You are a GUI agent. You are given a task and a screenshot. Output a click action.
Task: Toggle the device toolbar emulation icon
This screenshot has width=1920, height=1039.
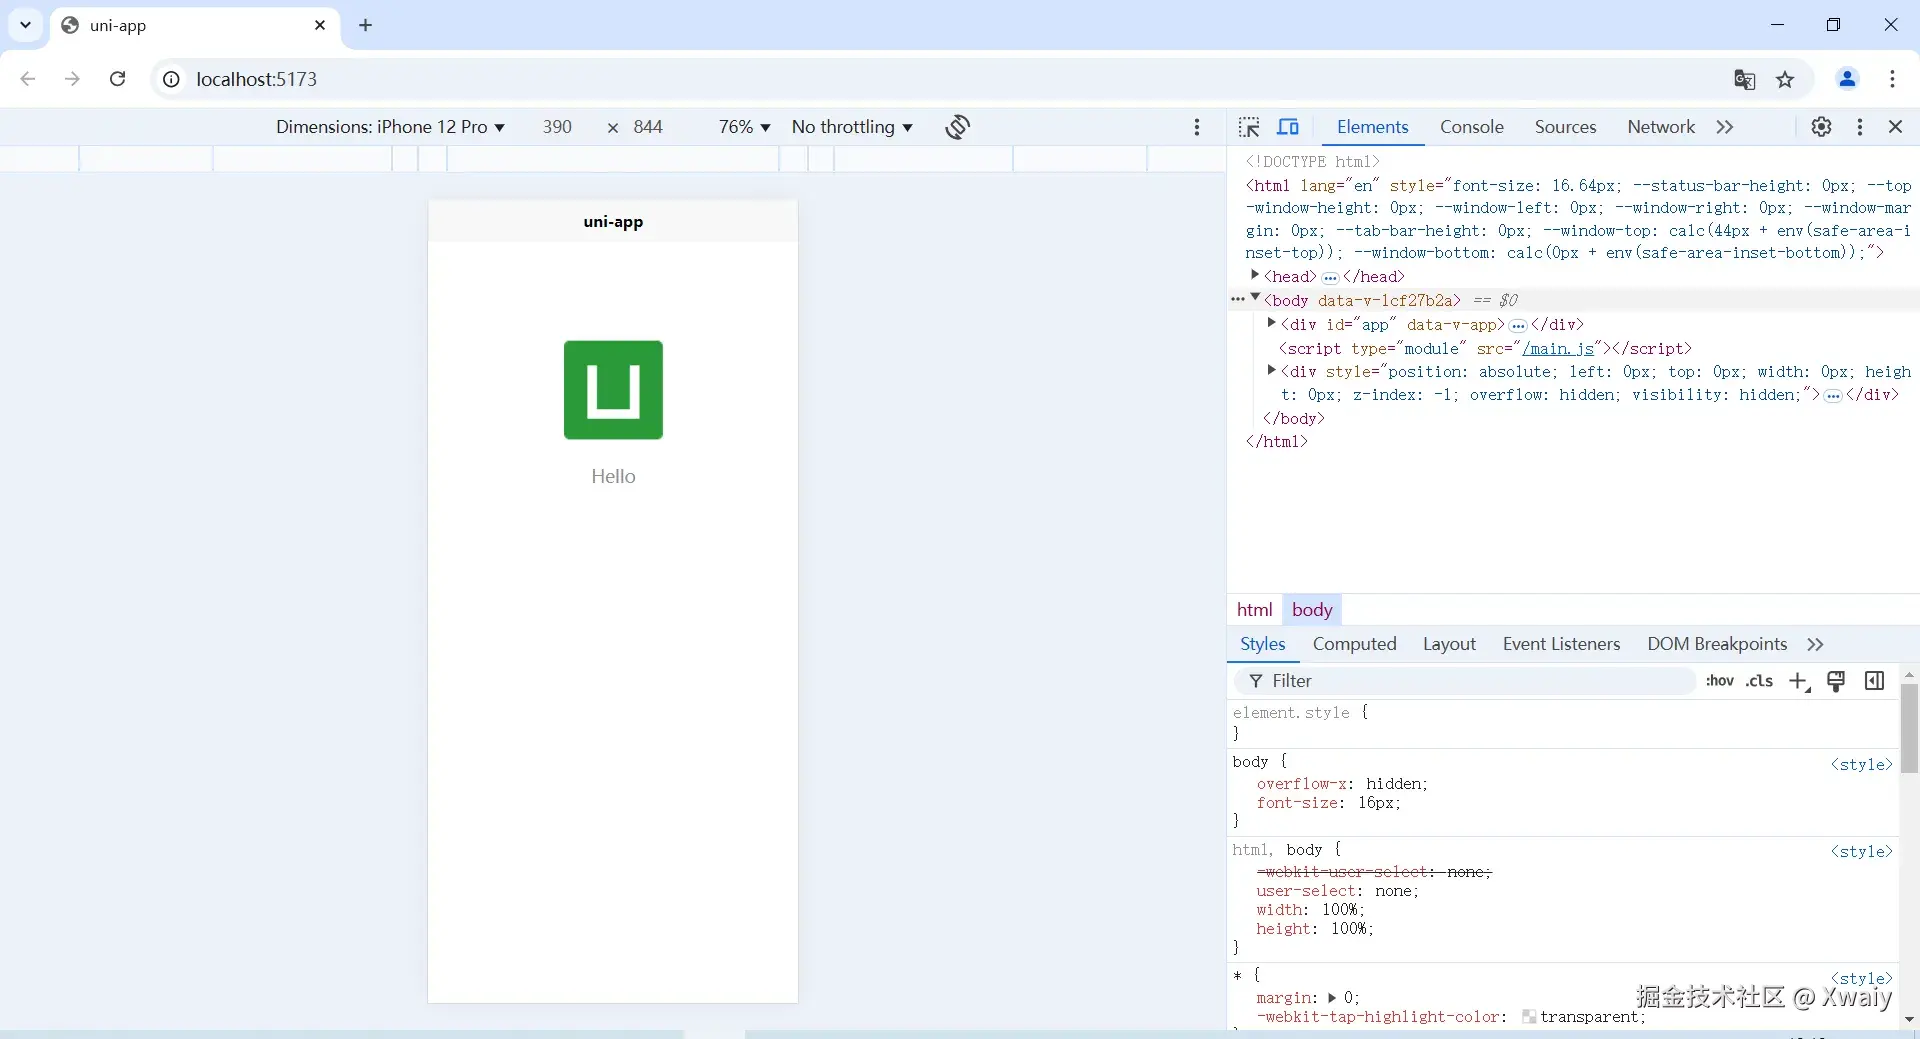click(1288, 127)
